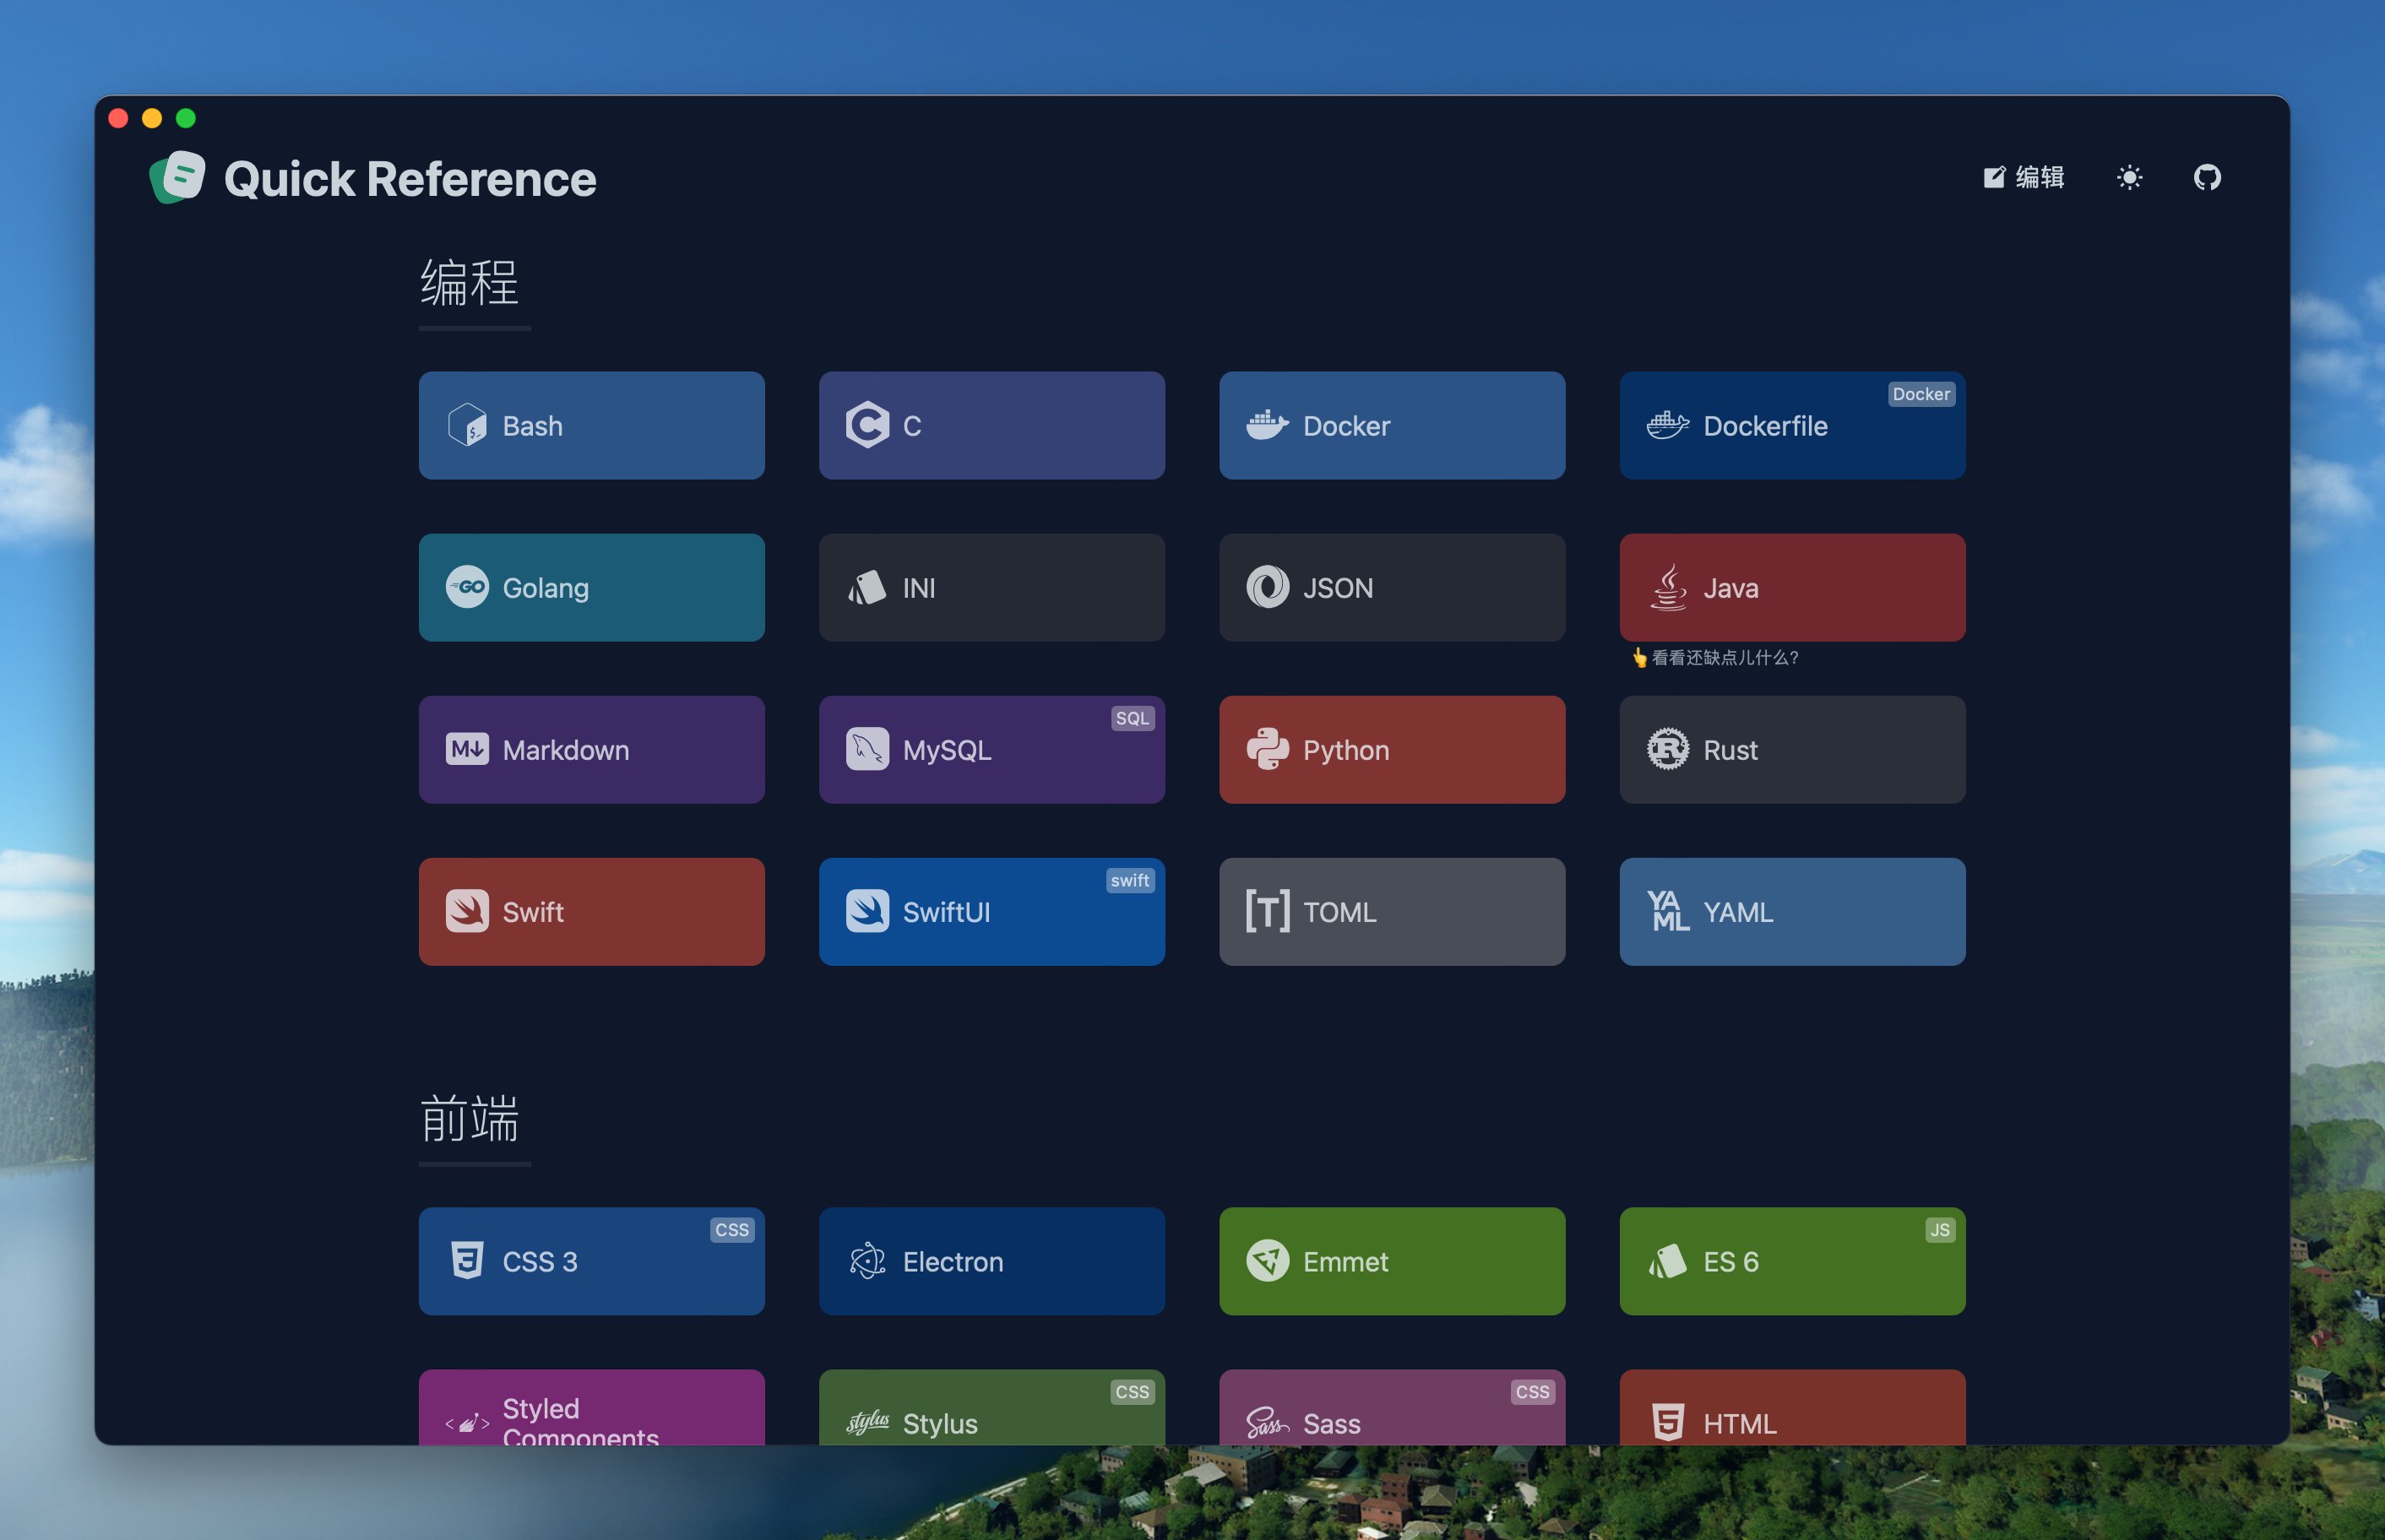Click the SwiftUI bird icon
Image resolution: width=2385 pixels, height=1540 pixels.
[x=867, y=911]
